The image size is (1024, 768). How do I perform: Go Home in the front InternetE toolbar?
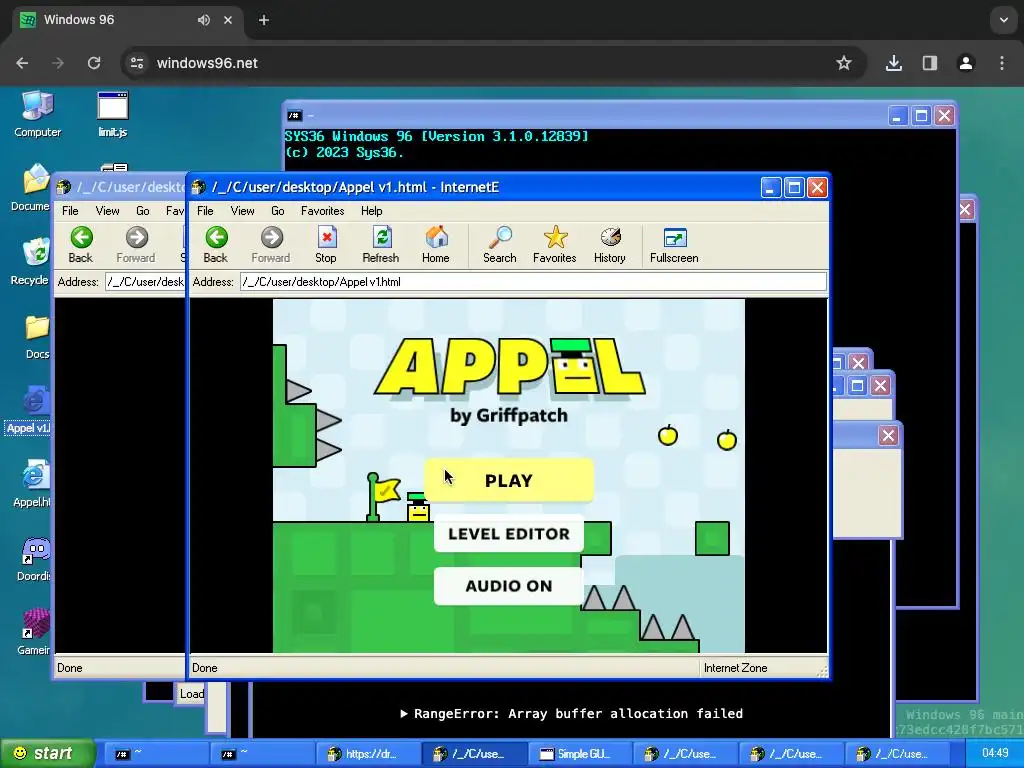(436, 245)
